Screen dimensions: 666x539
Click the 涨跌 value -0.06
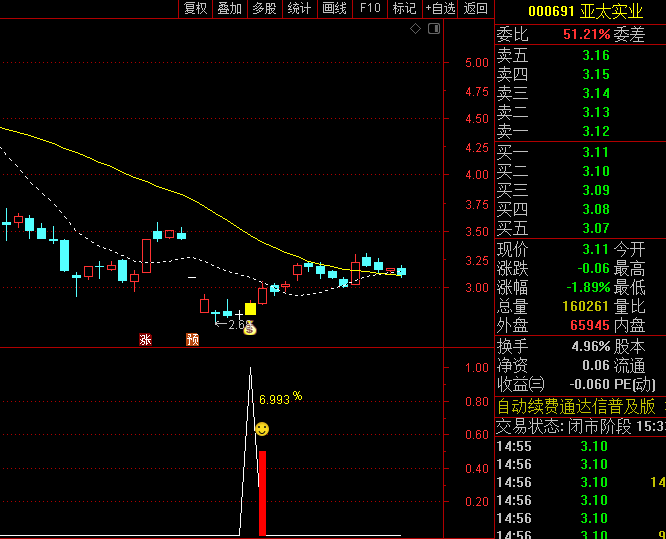click(x=593, y=268)
